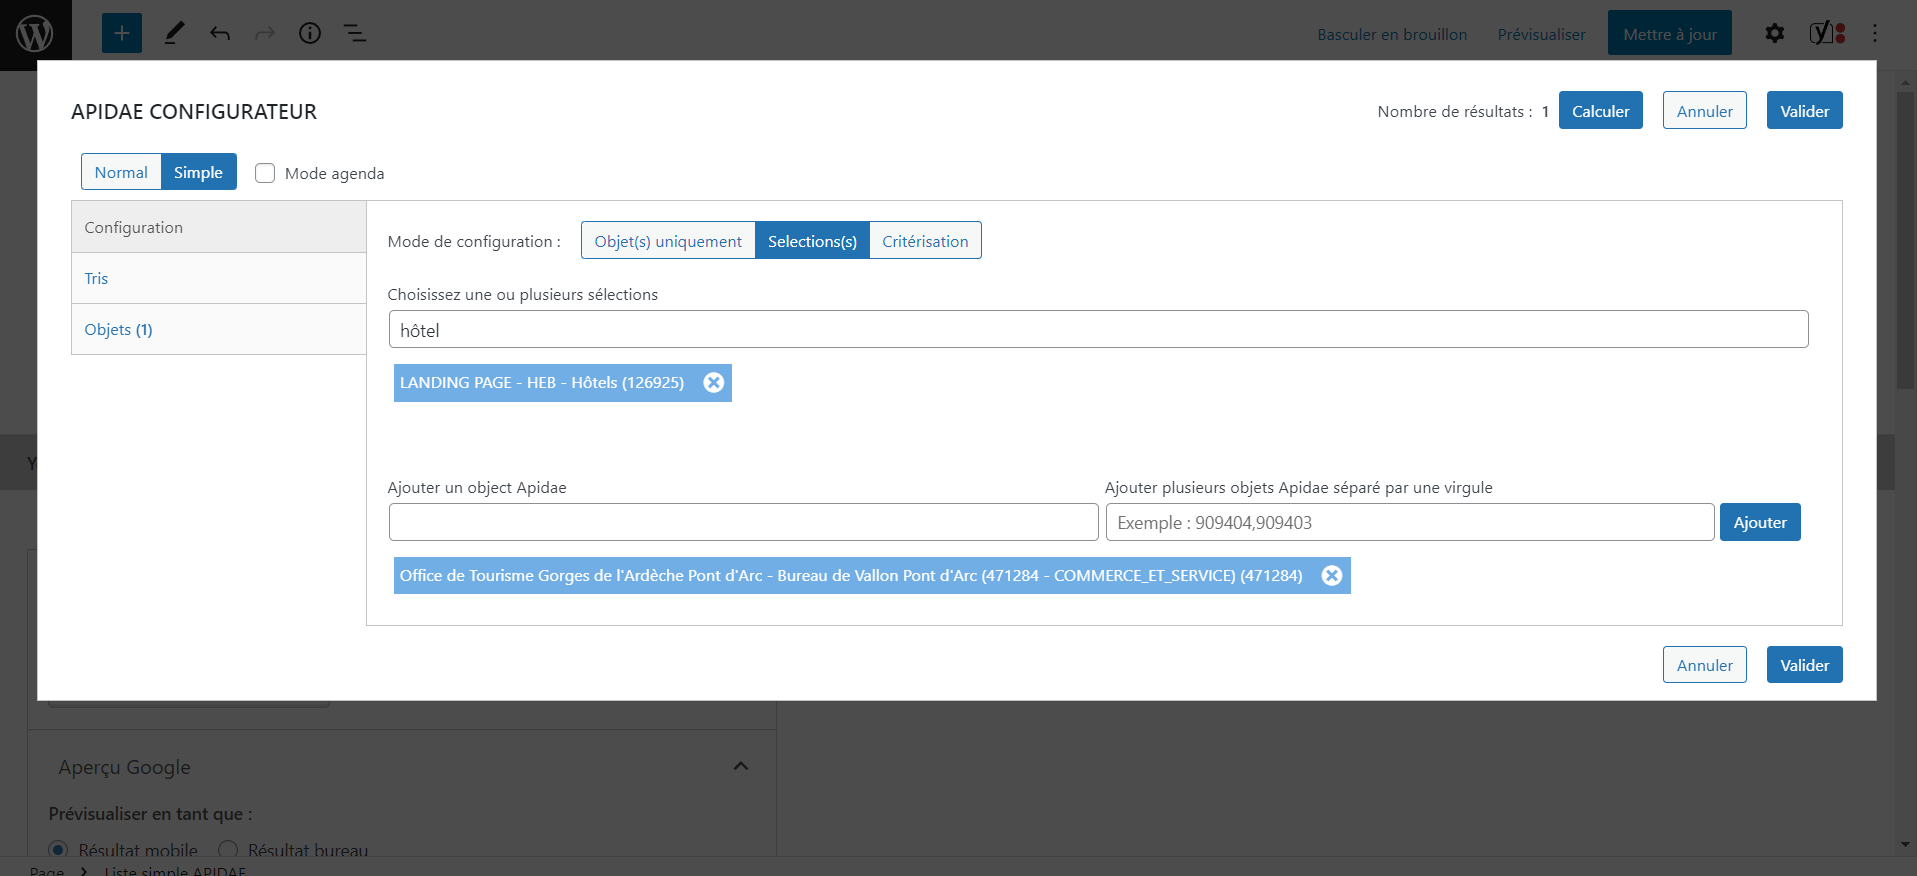Open the three-dot options menu
This screenshot has width=1917, height=876.
1875,33
